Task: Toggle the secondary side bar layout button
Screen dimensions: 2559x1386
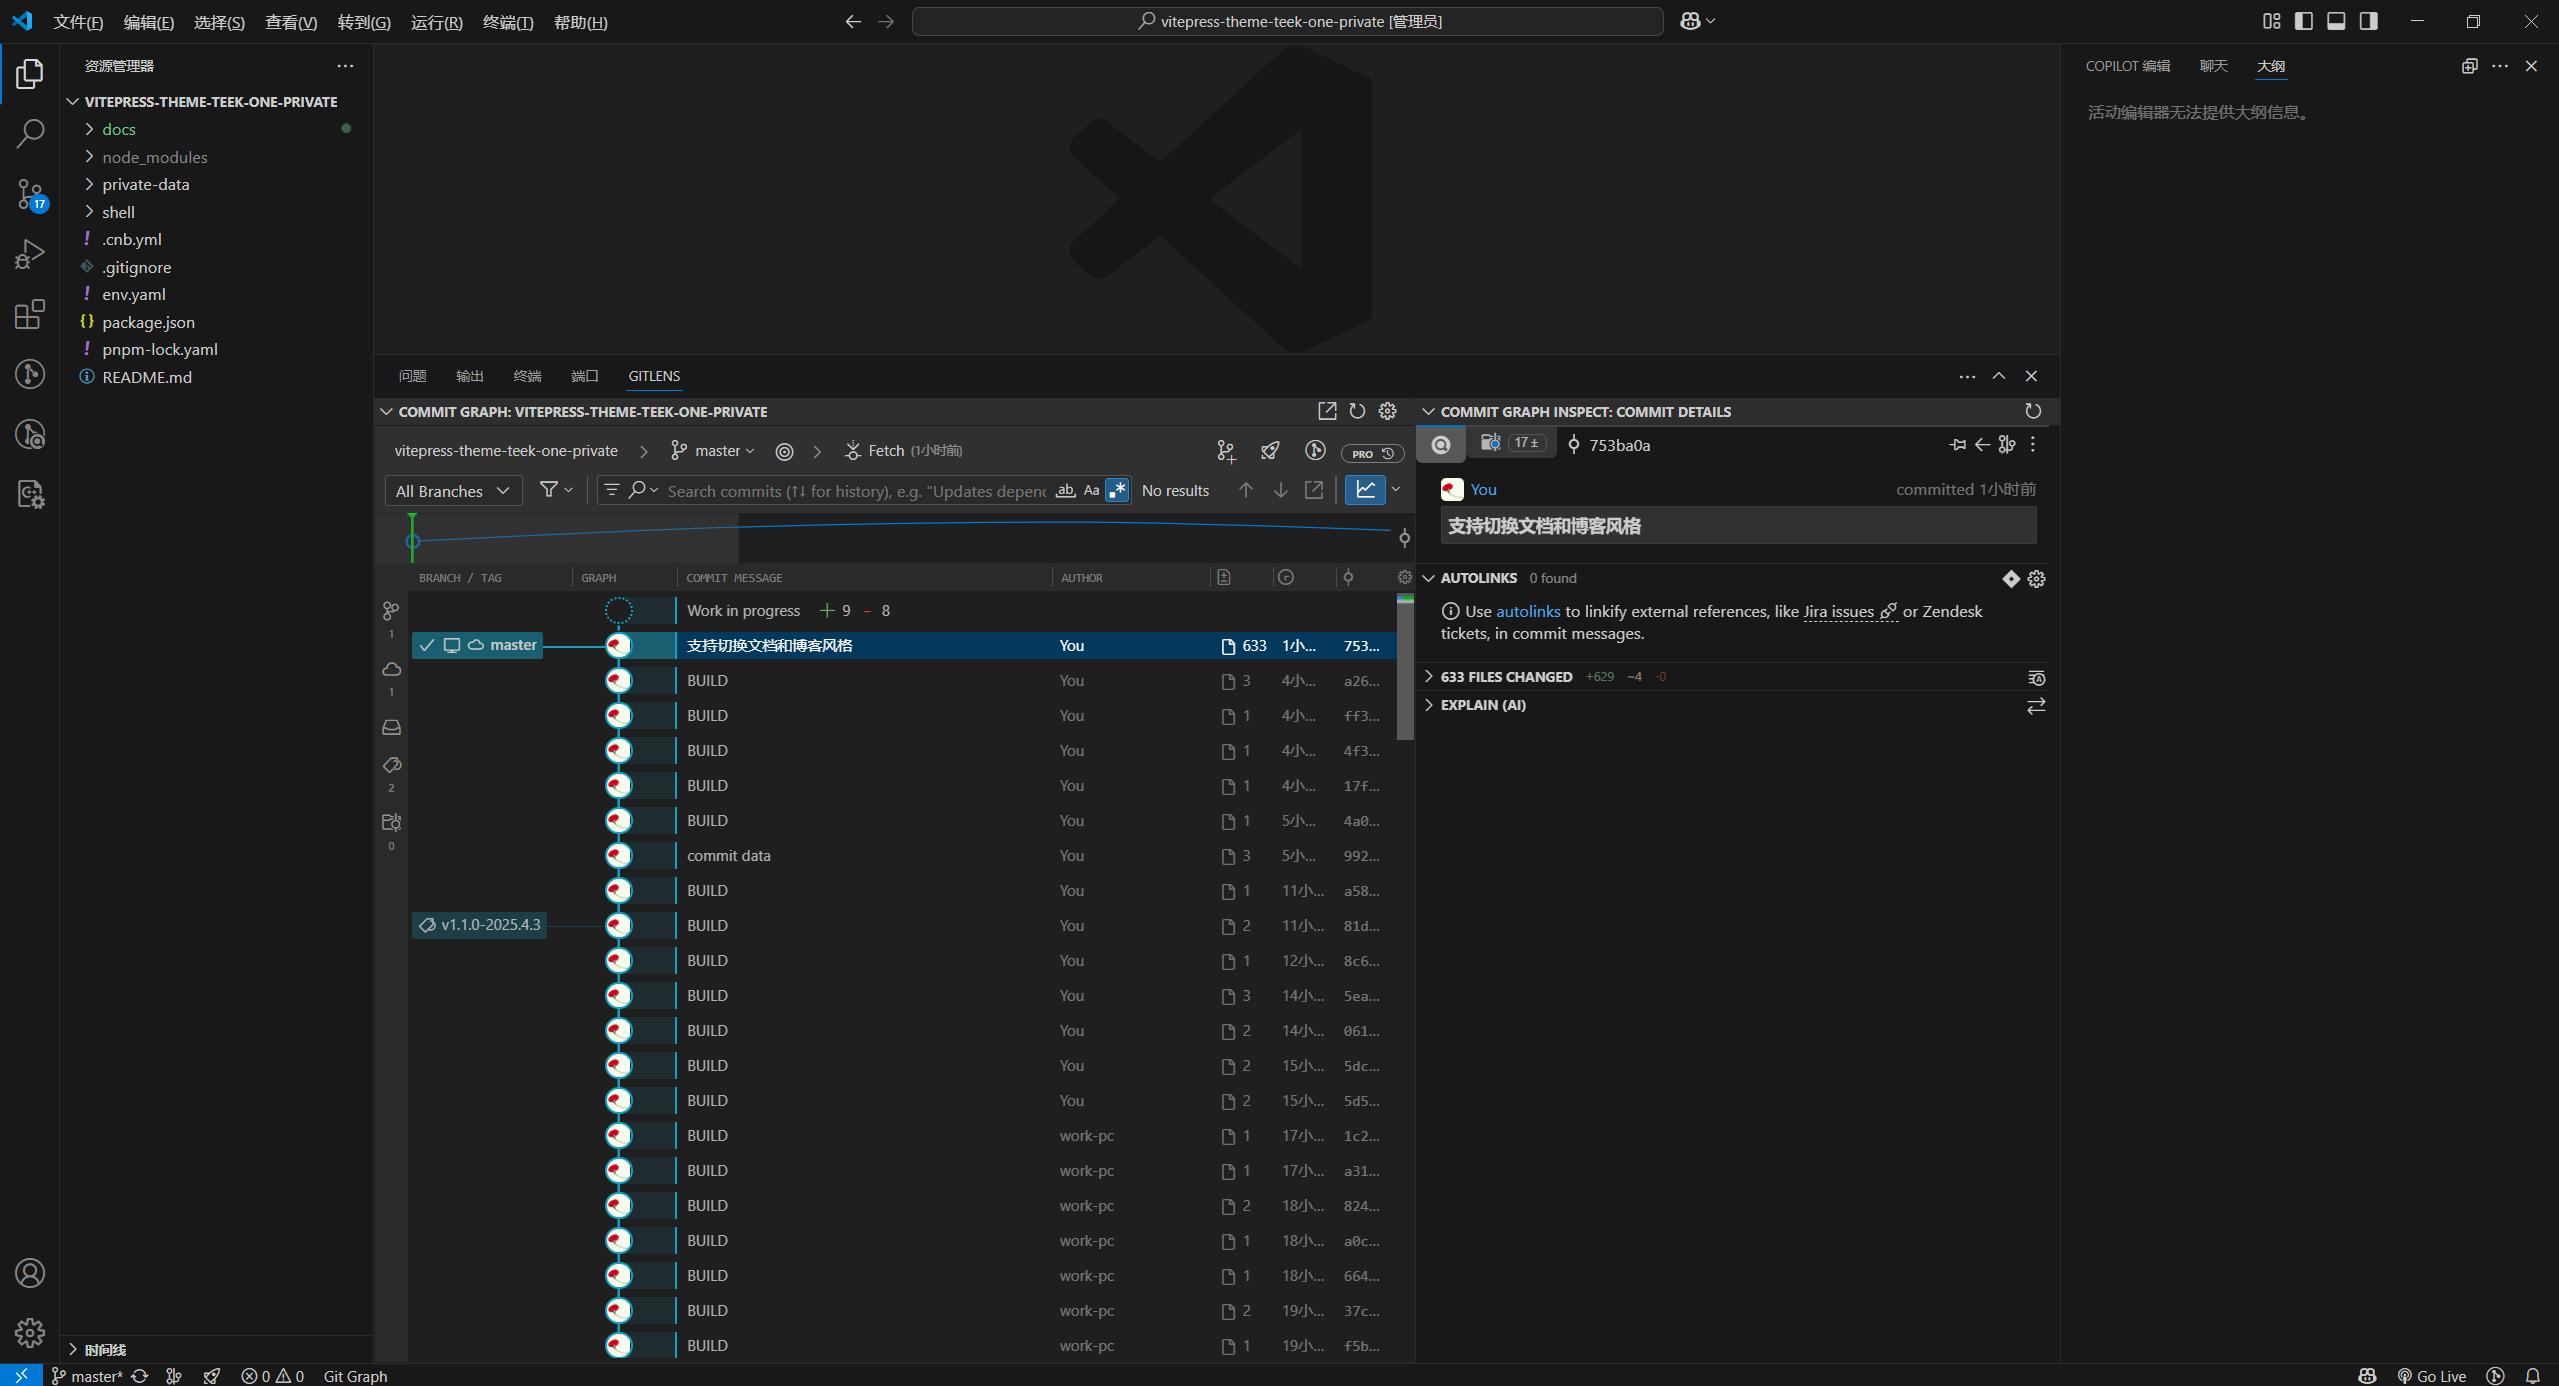Action: coord(2368,21)
